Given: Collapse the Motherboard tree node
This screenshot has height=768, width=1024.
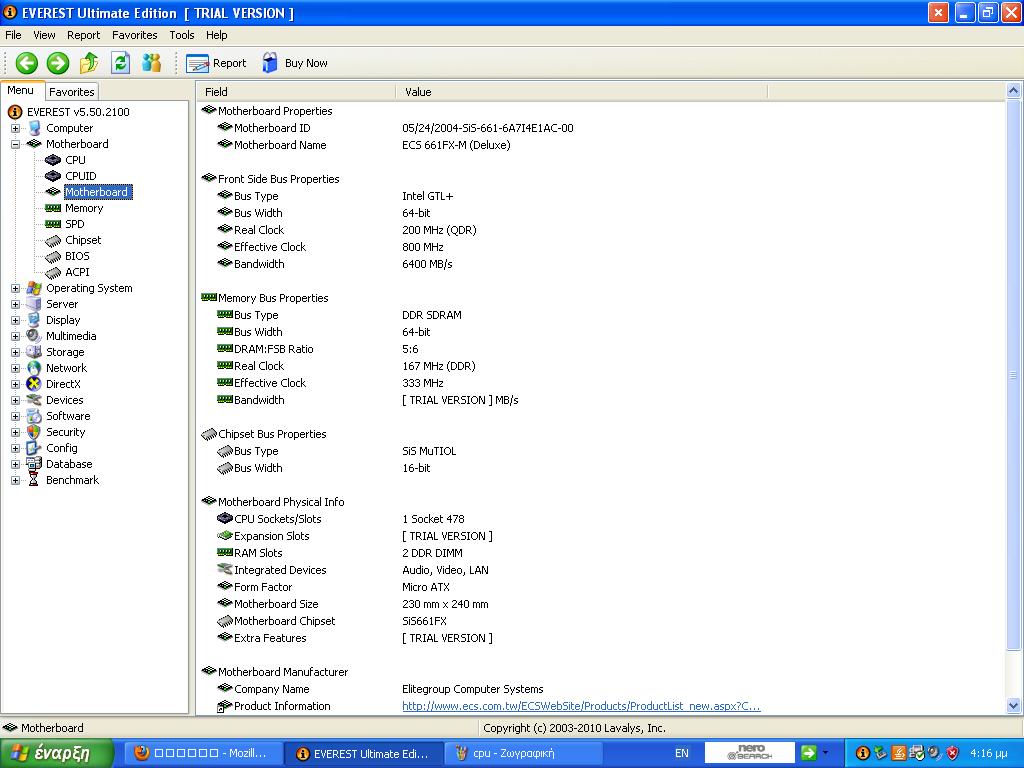Looking at the screenshot, I should (x=15, y=144).
